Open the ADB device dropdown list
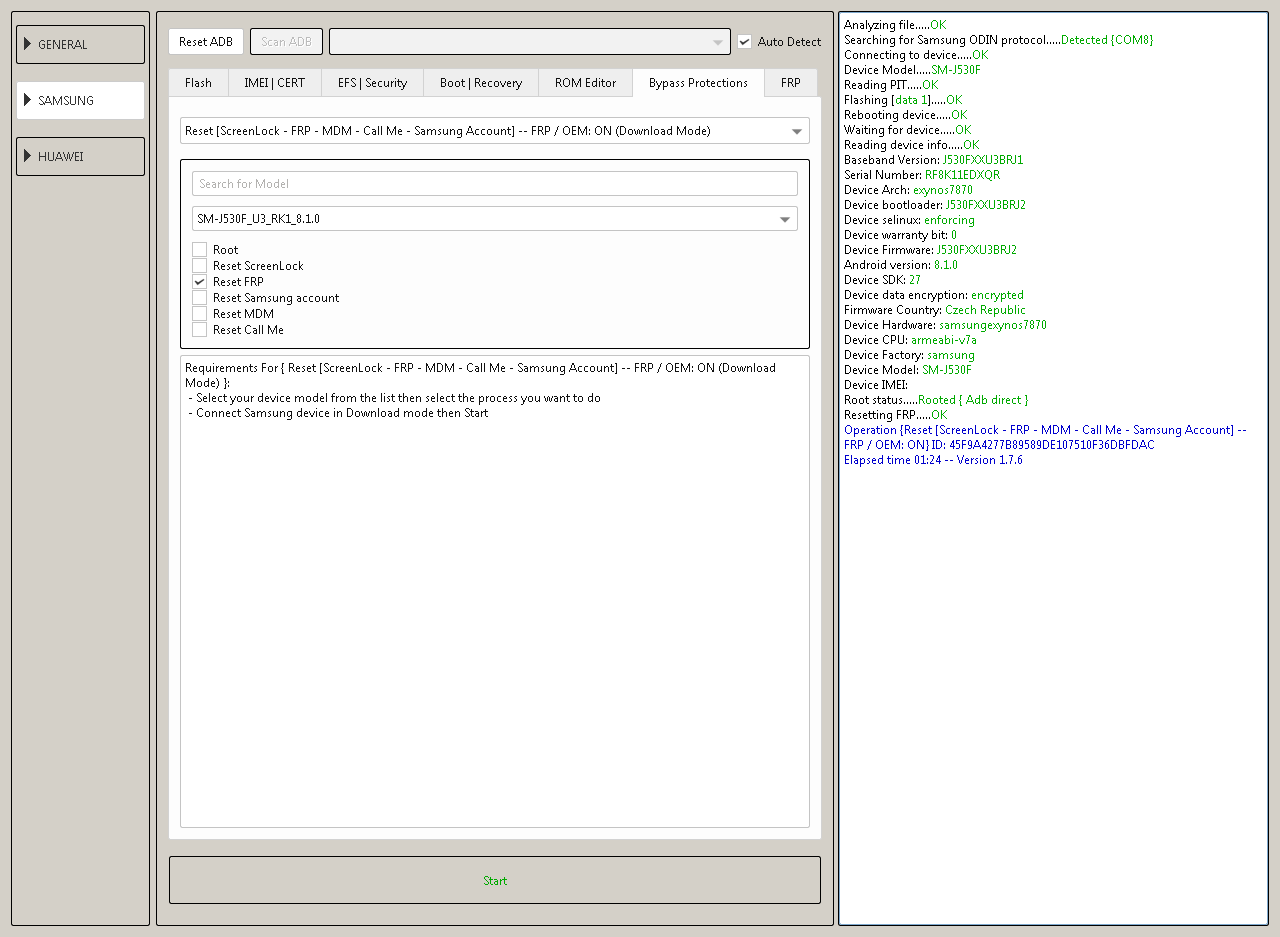Screen dimensions: 1280x937 (x=529, y=42)
